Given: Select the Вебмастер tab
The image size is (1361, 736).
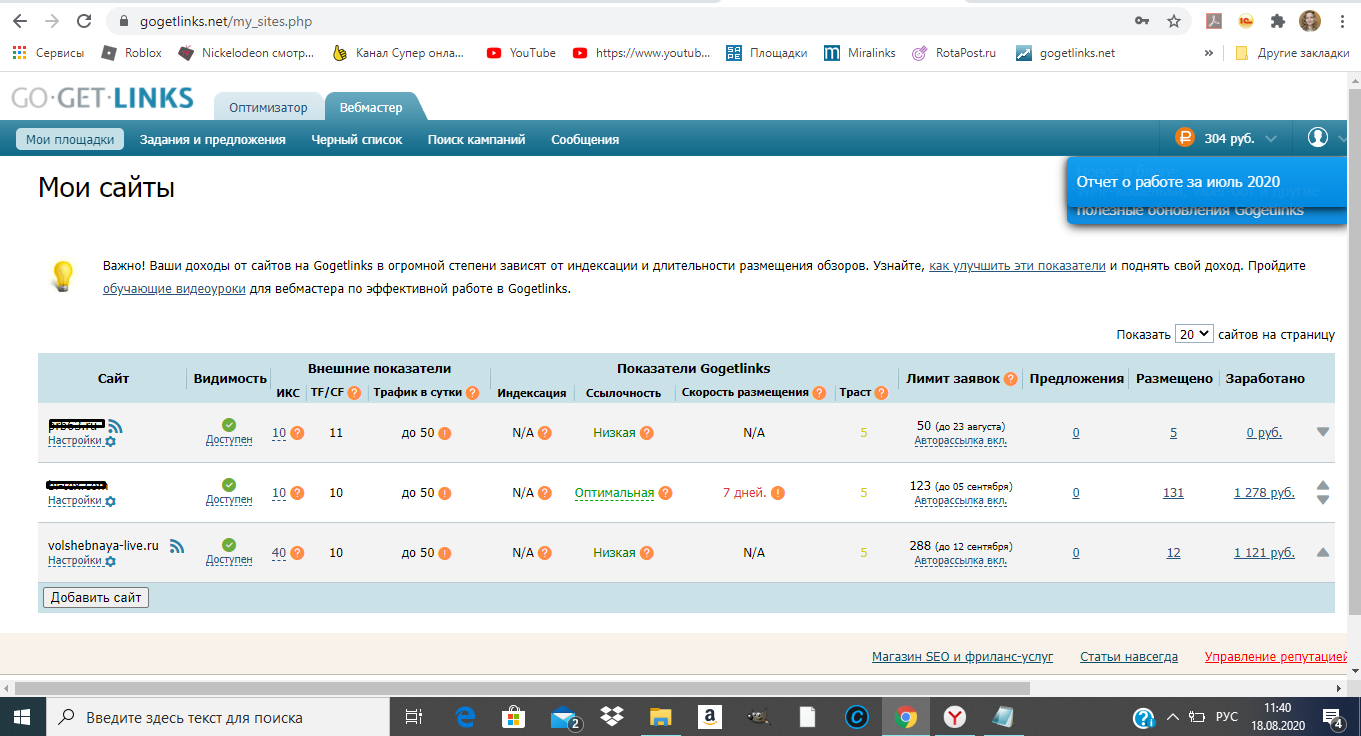Looking at the screenshot, I should 371,107.
